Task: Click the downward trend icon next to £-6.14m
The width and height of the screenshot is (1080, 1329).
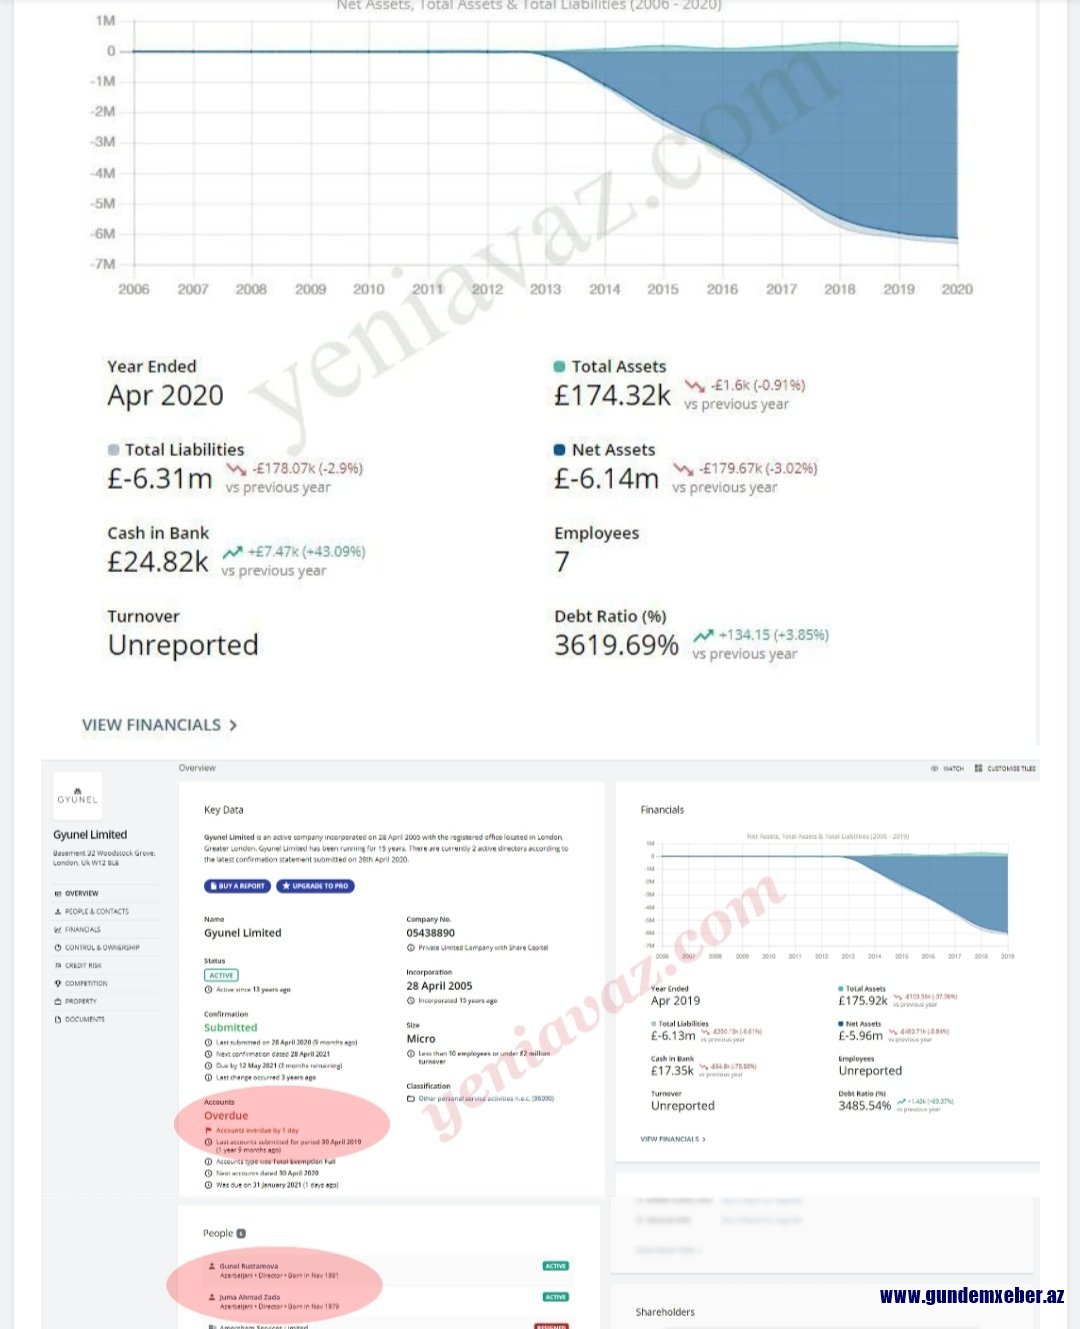Action: coord(683,469)
